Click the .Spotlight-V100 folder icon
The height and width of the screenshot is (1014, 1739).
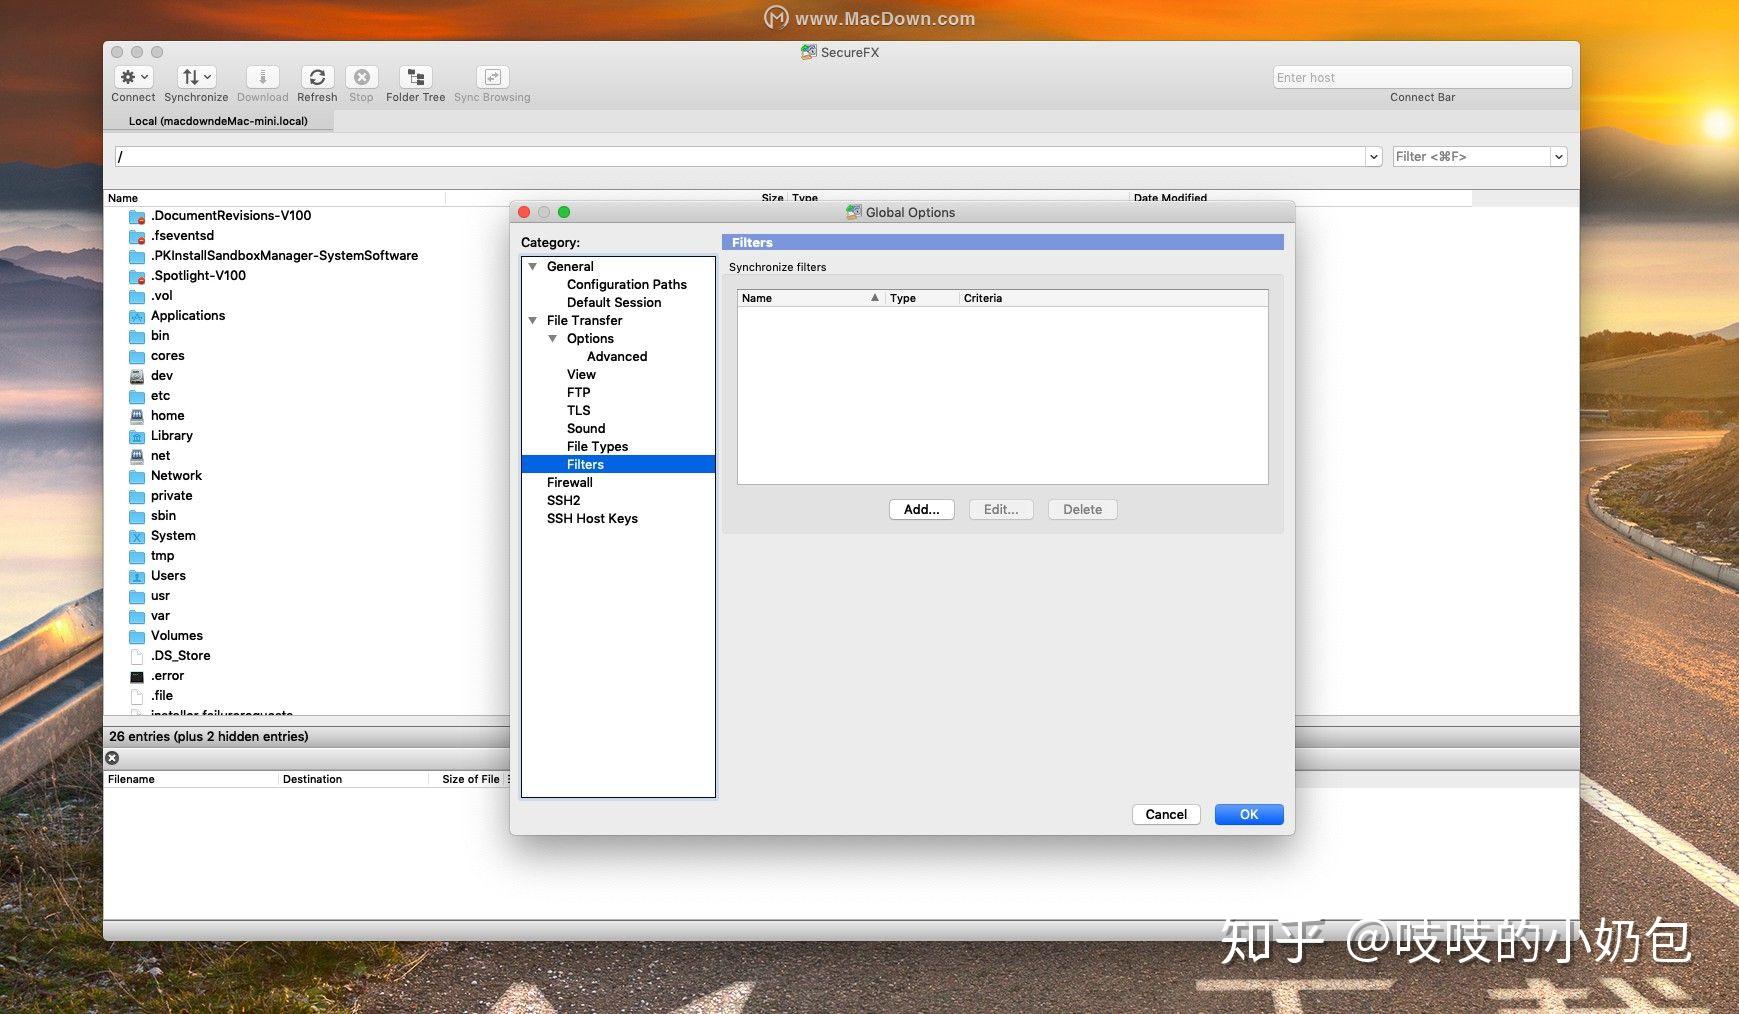tap(137, 276)
